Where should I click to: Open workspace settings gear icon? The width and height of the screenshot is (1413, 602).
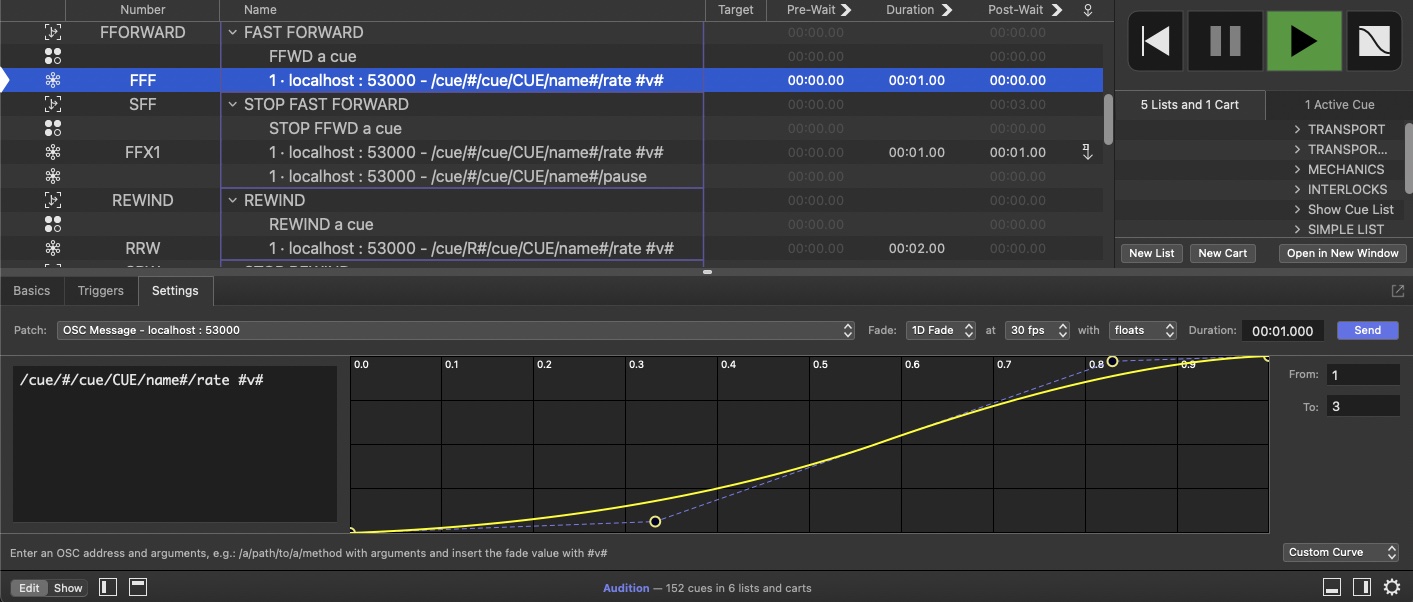click(x=1391, y=587)
